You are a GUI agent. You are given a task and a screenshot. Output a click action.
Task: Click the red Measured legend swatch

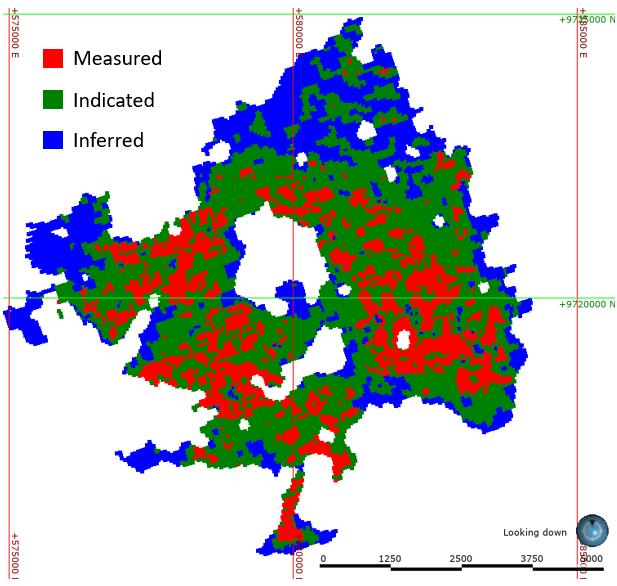(53, 59)
